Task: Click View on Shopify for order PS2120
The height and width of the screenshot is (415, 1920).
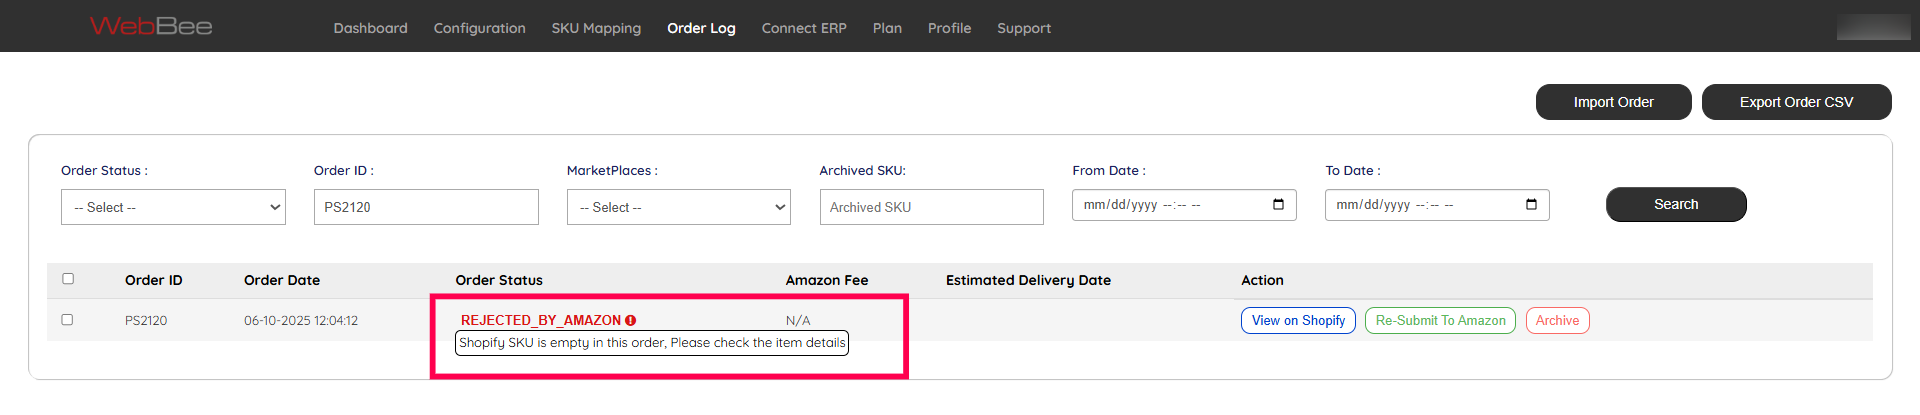Action: 1298,320
